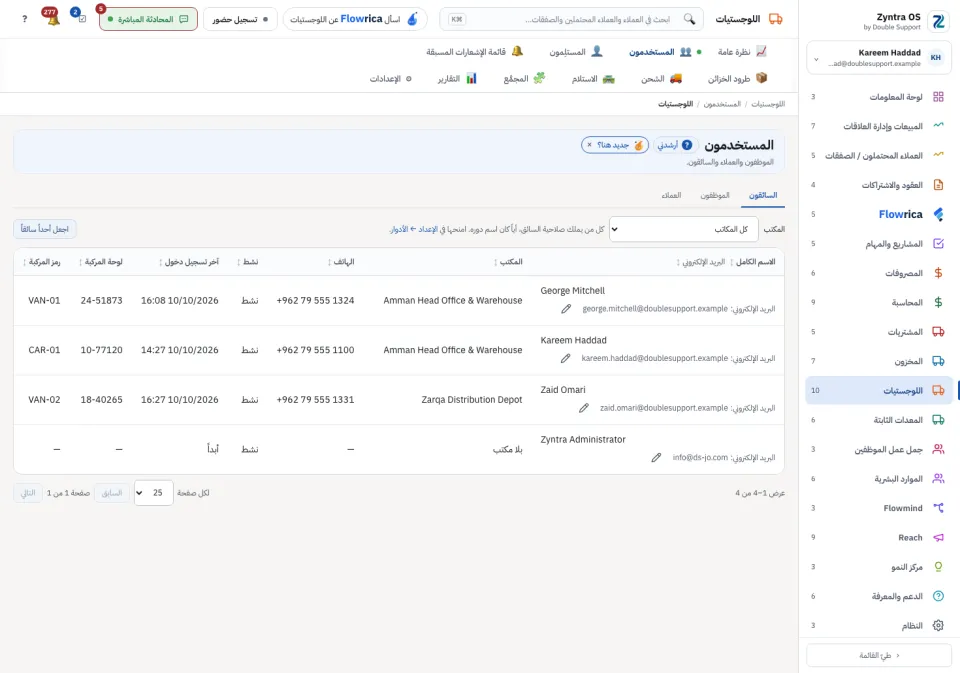Sort by المكتب column header
The width and height of the screenshot is (960, 673).
tap(508, 262)
